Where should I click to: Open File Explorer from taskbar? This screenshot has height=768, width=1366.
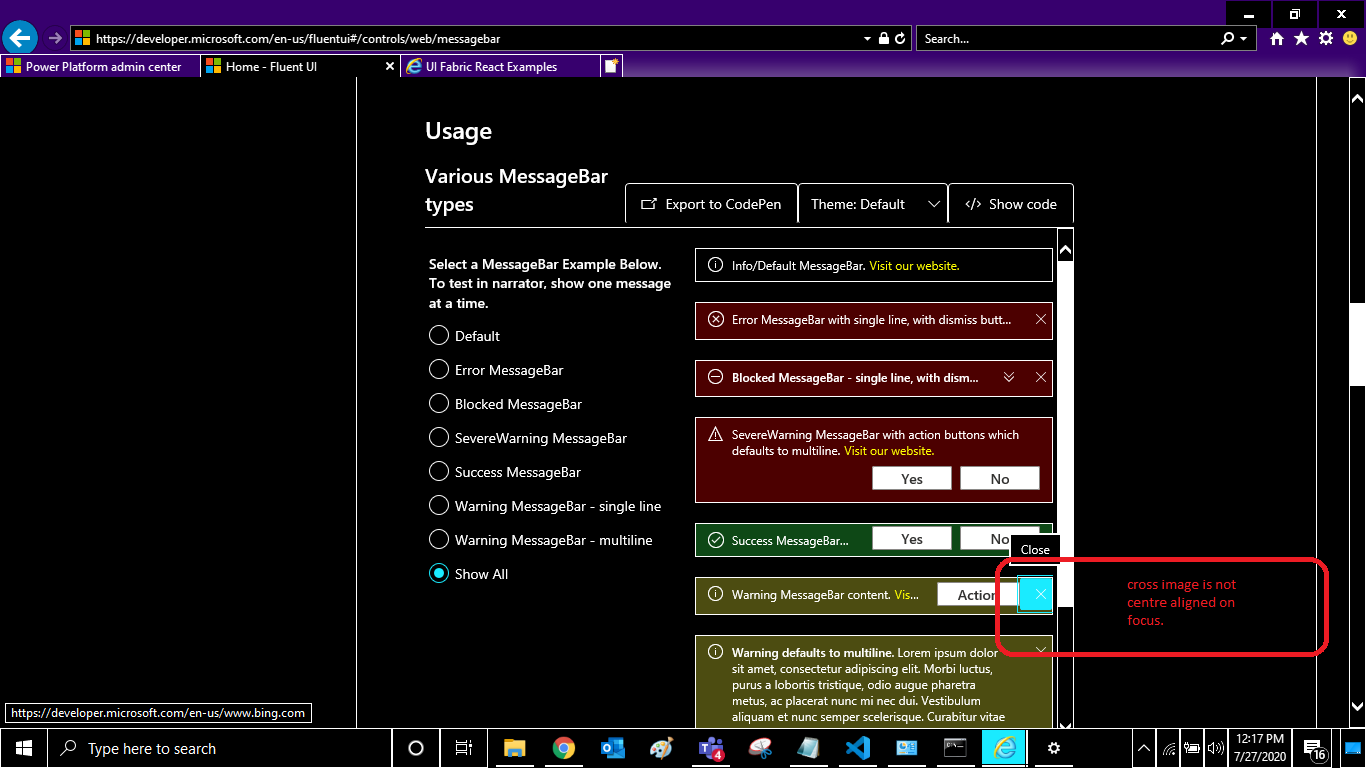point(514,748)
